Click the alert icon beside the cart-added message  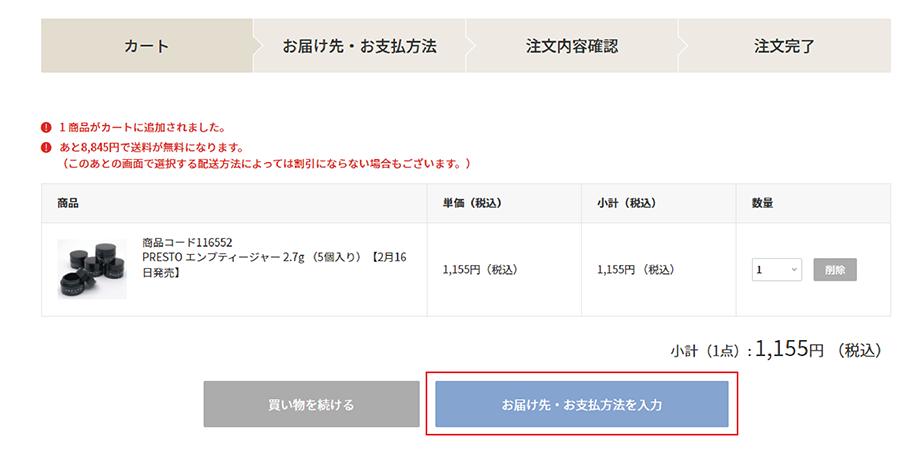click(46, 128)
